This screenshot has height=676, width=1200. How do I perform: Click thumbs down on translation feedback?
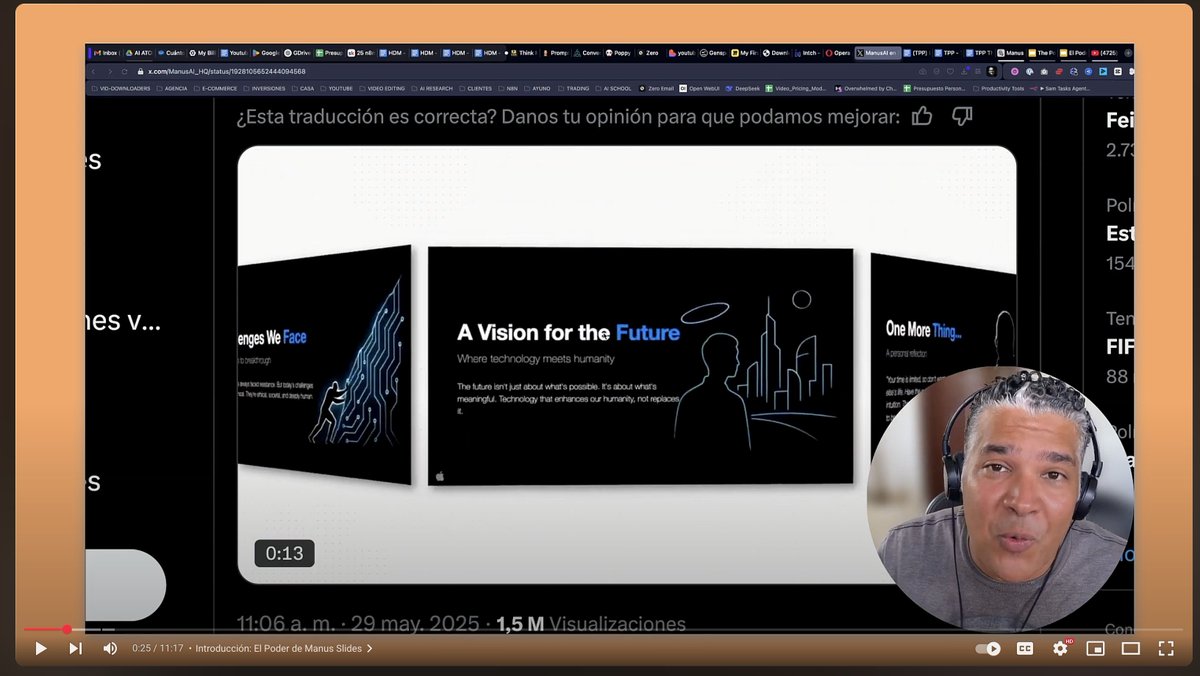pos(962,117)
